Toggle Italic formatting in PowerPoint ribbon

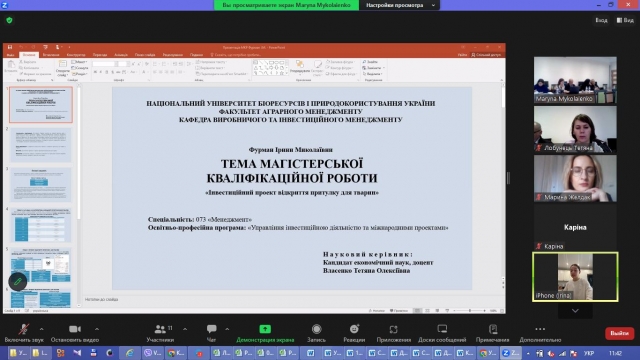point(101,72)
